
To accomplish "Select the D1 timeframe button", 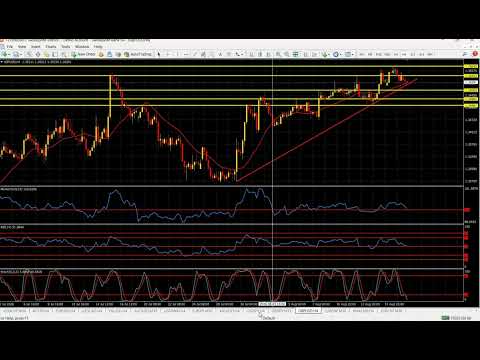I will (413, 54).
